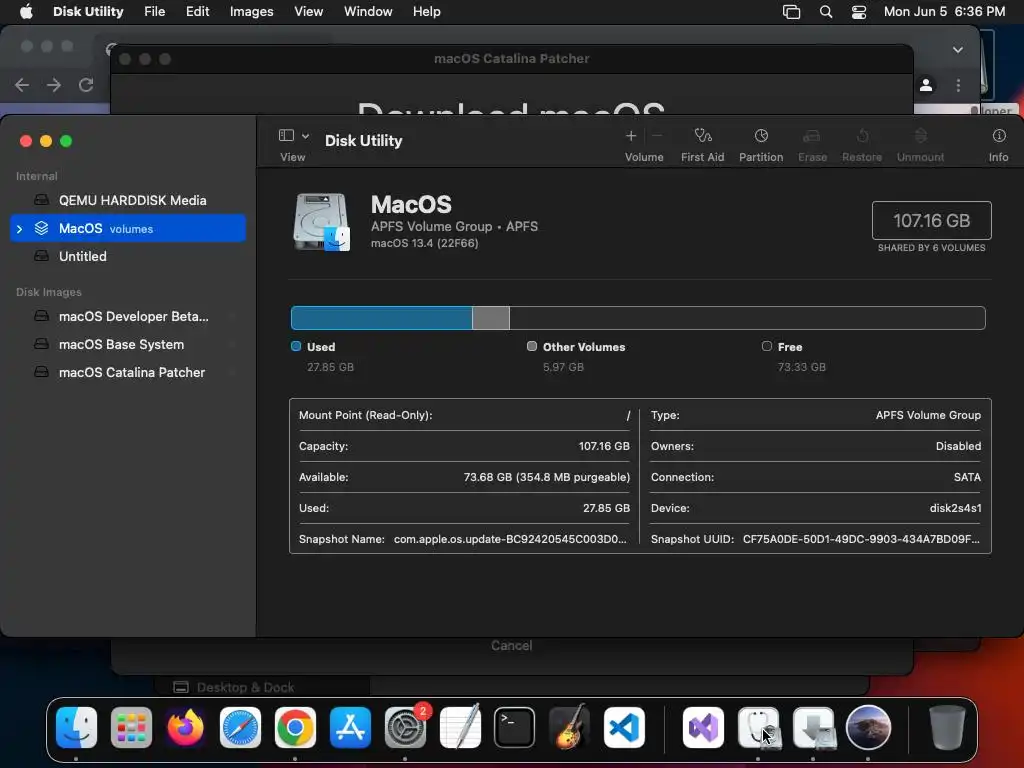The width and height of the screenshot is (1024, 768).
Task: Open TextEdit from the Dock
Action: [x=460, y=727]
